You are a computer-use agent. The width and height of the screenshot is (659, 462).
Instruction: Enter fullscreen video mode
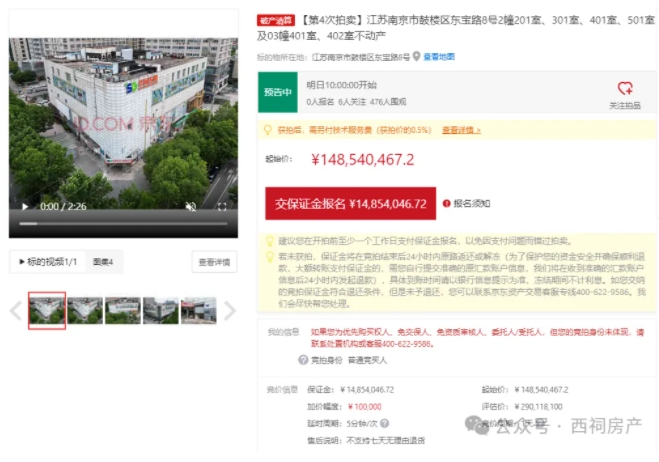click(223, 207)
